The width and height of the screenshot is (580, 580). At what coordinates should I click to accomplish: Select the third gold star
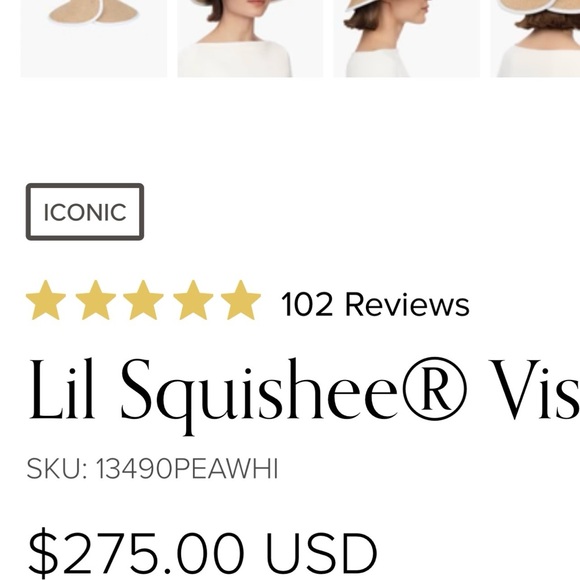click(x=143, y=300)
